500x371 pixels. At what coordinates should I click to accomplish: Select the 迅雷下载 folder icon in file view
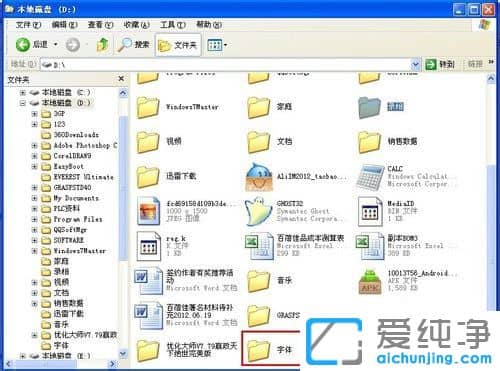tap(147, 176)
